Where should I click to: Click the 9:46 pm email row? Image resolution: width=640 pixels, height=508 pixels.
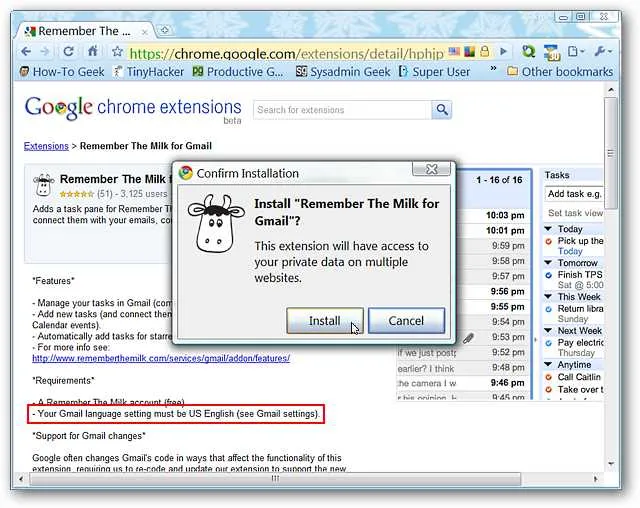coord(463,383)
